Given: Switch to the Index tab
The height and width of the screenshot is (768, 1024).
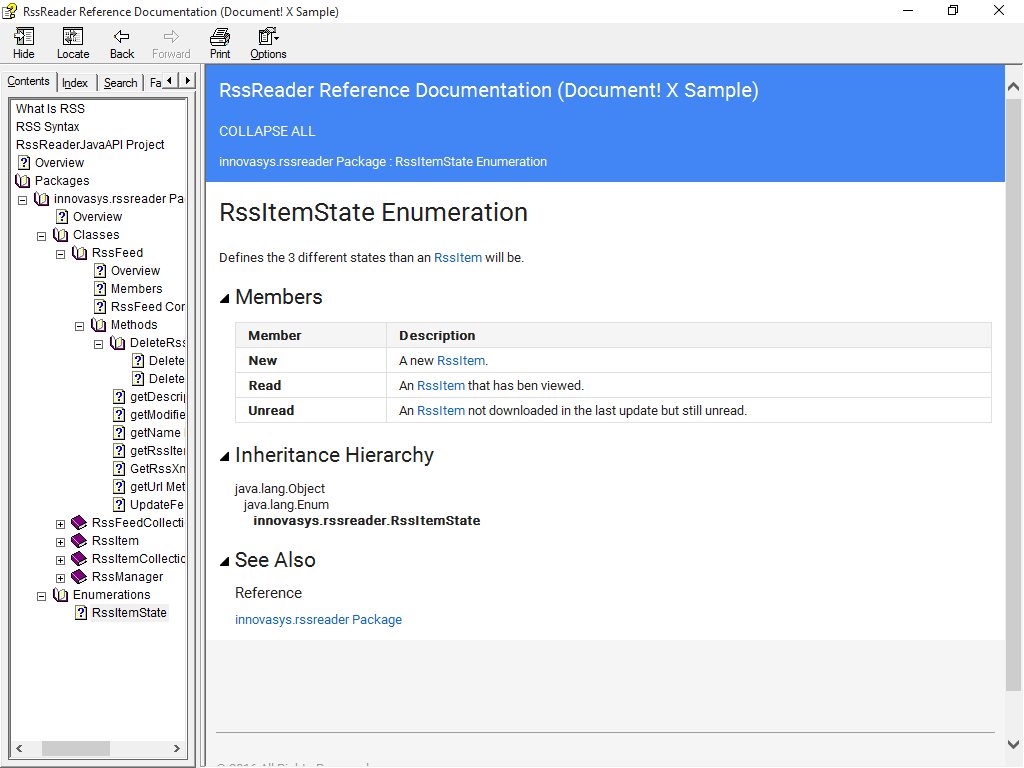Looking at the screenshot, I should pos(75,83).
